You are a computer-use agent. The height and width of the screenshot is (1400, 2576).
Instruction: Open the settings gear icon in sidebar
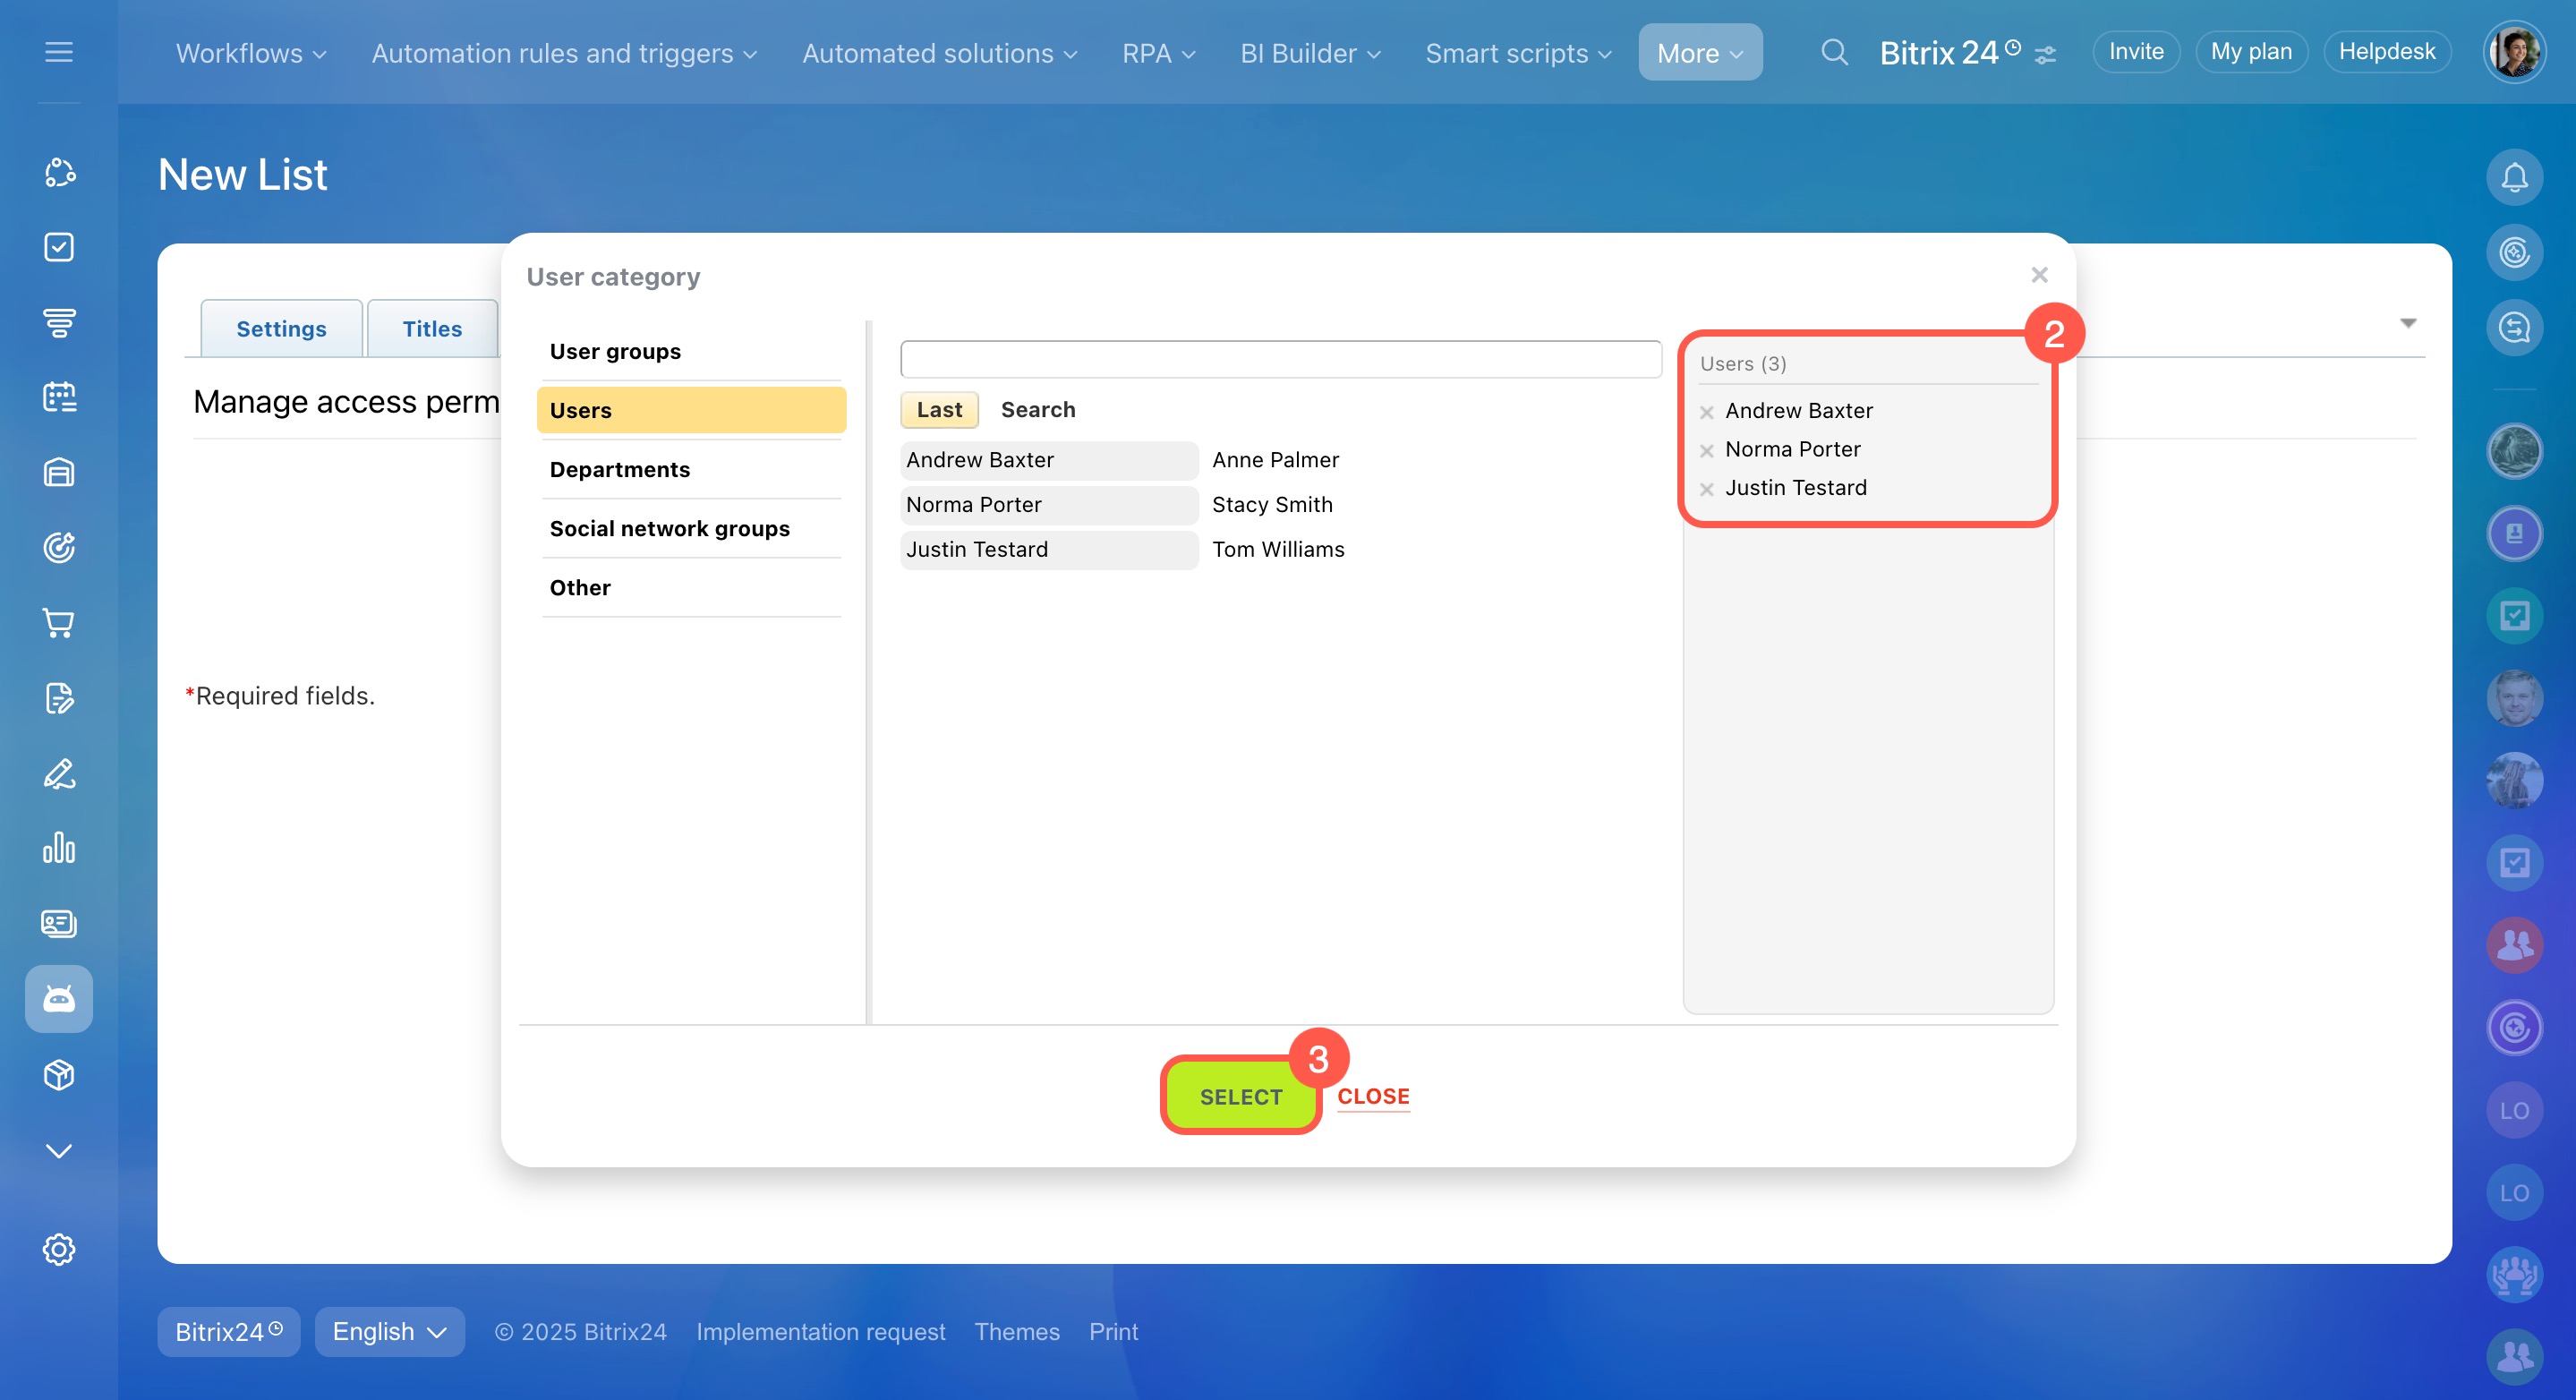point(59,1249)
